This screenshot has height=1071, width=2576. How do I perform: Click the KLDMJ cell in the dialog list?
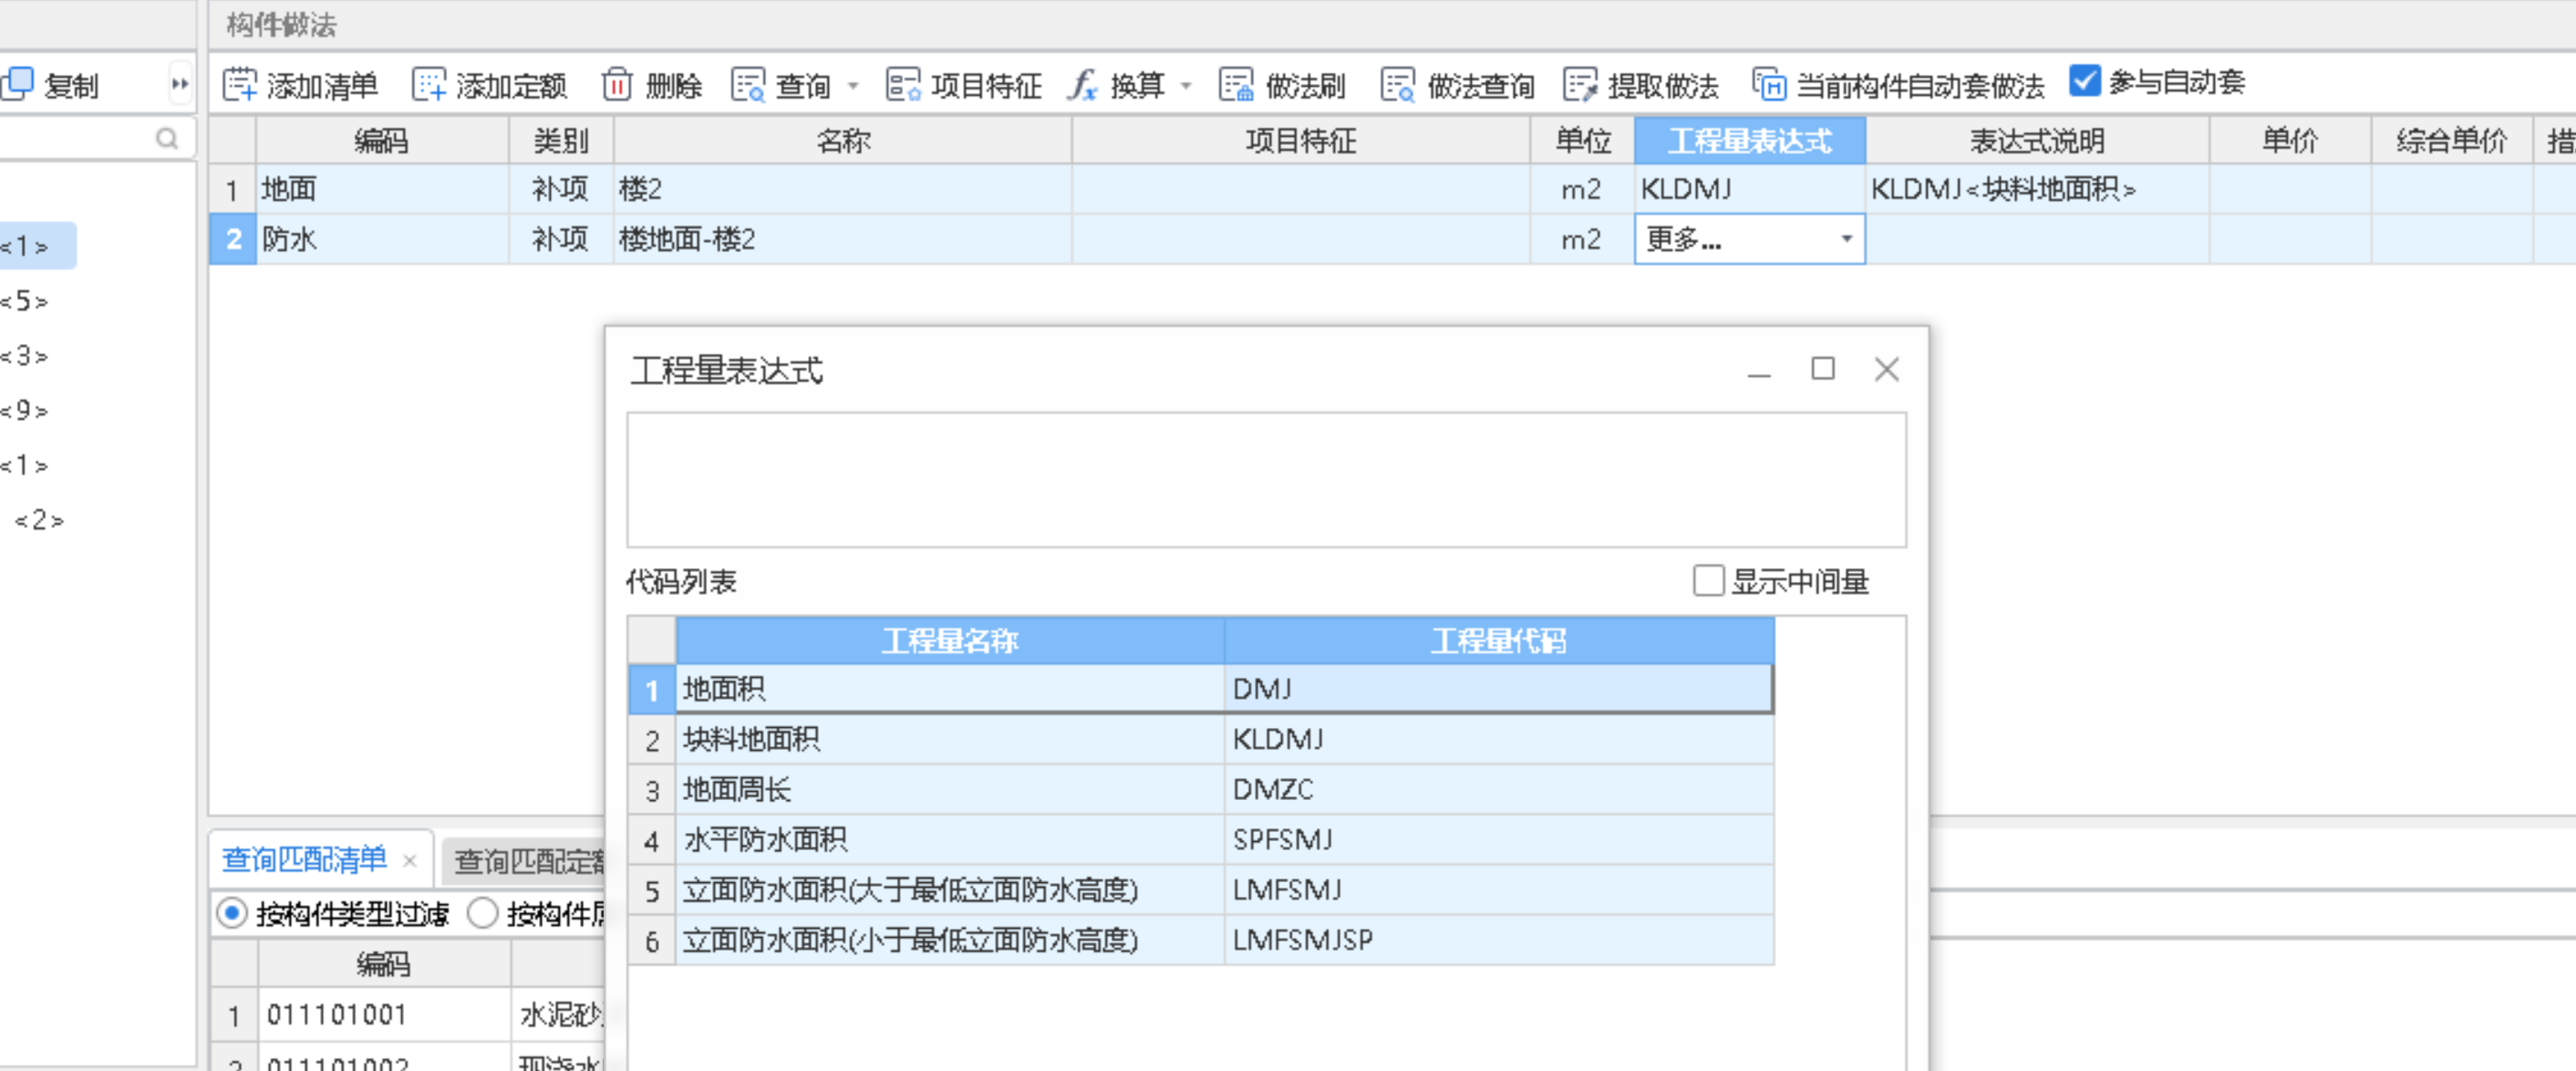pos(1499,739)
